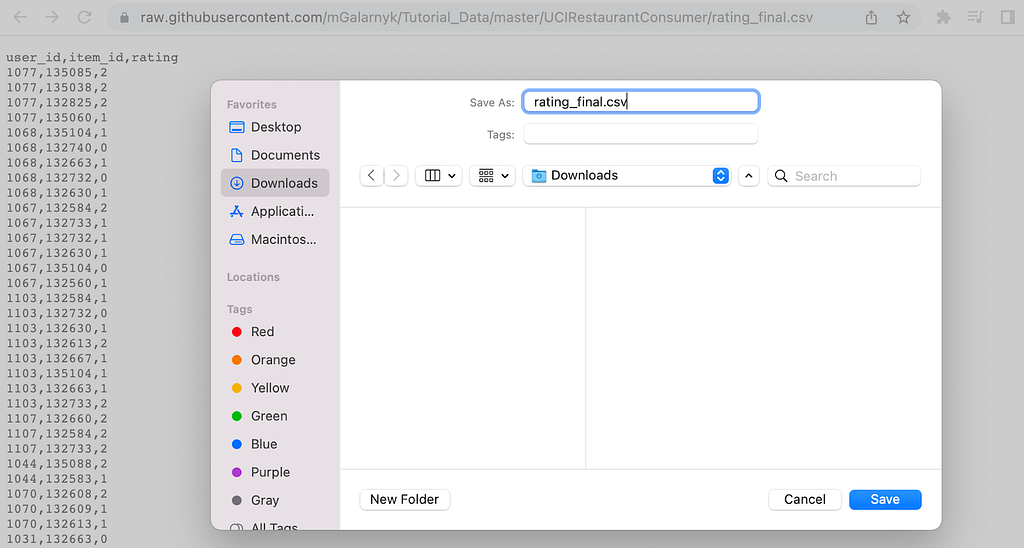Click the Favorites sidebar heading

point(251,105)
